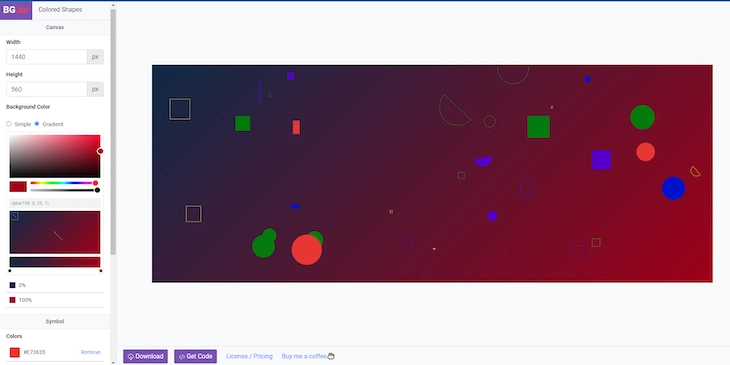Image resolution: width=730 pixels, height=365 pixels.
Task: Click the gradient direction icon in preview
Action: (x=14, y=216)
